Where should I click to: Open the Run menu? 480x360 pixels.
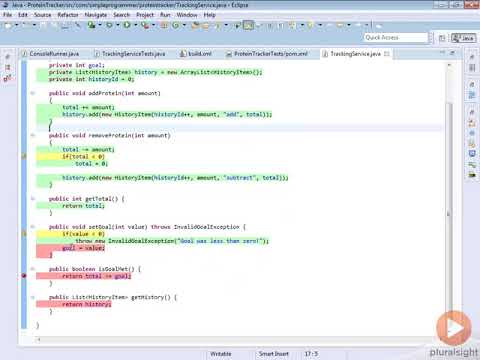[x=165, y=15]
